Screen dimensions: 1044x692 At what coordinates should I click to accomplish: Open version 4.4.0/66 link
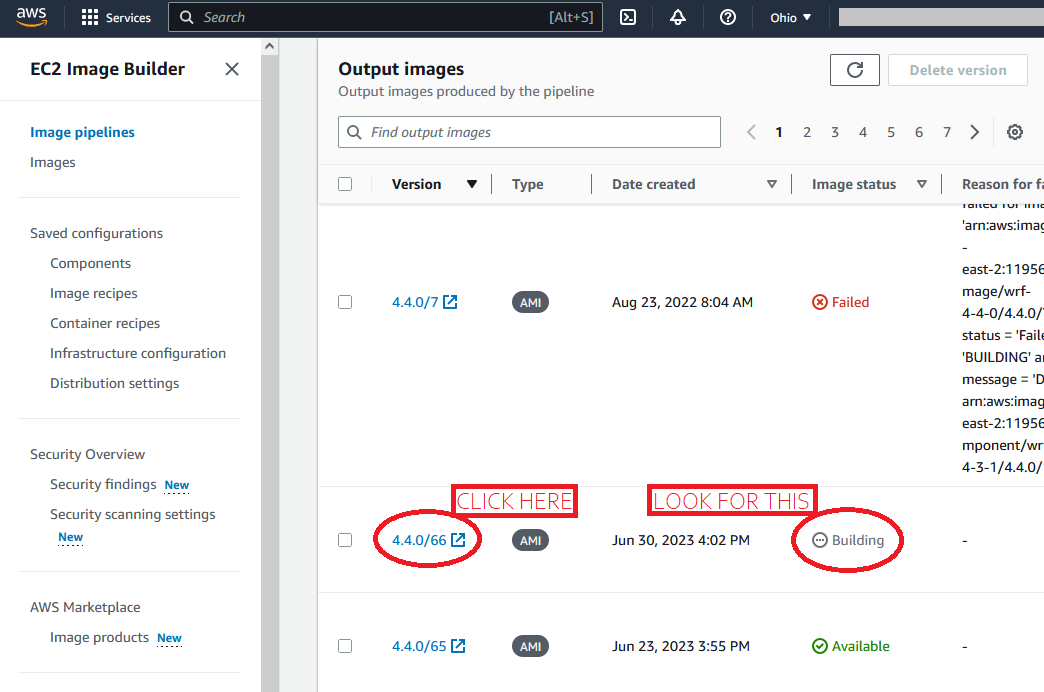click(419, 539)
